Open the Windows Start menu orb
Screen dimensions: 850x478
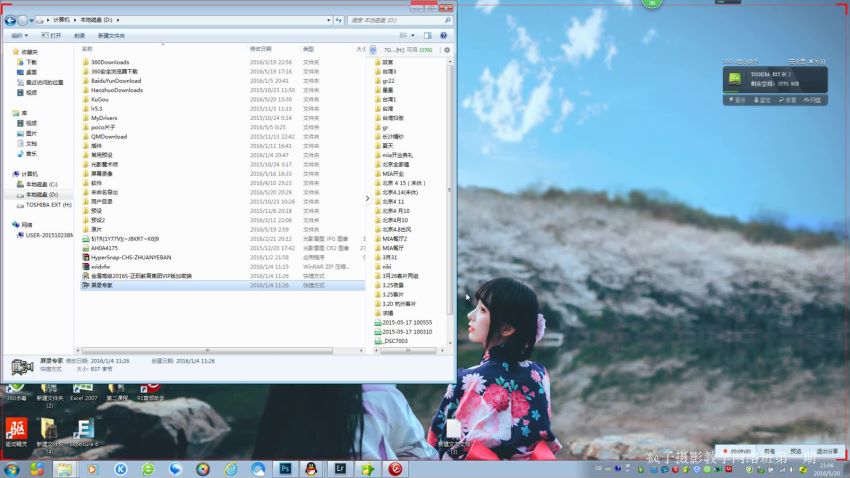pos(12,468)
